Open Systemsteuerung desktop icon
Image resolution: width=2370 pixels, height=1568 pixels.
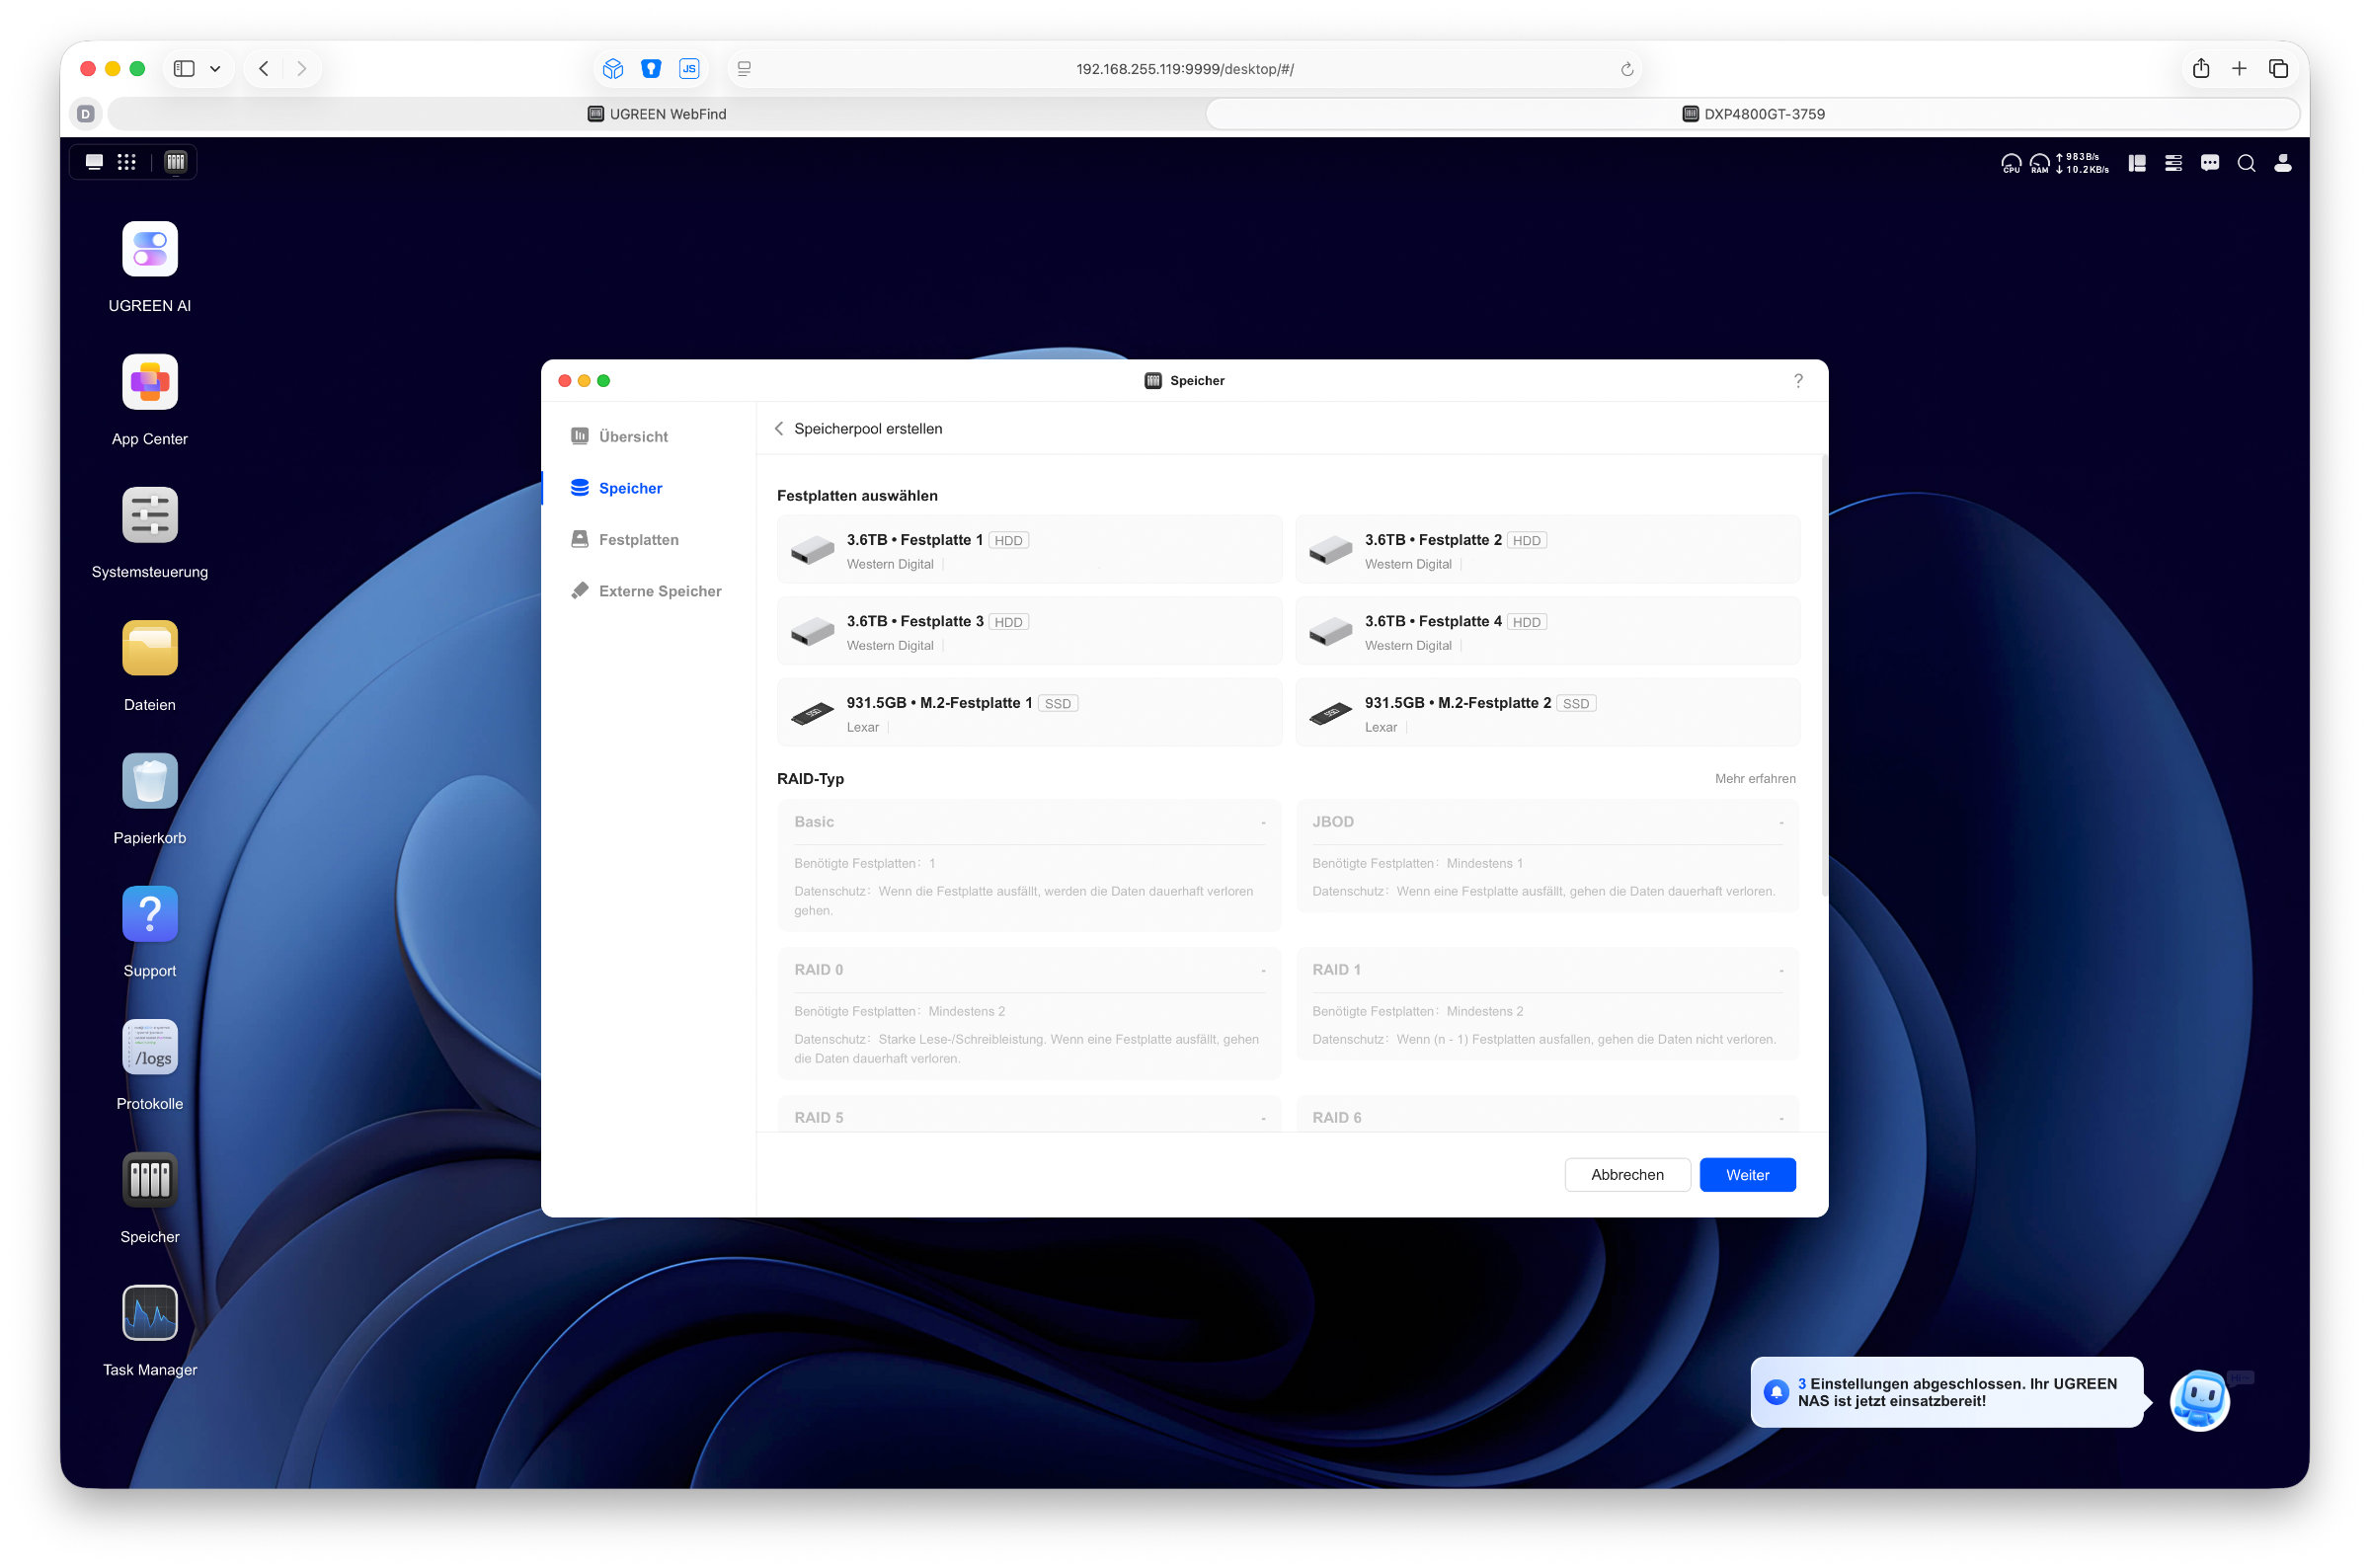pos(150,515)
